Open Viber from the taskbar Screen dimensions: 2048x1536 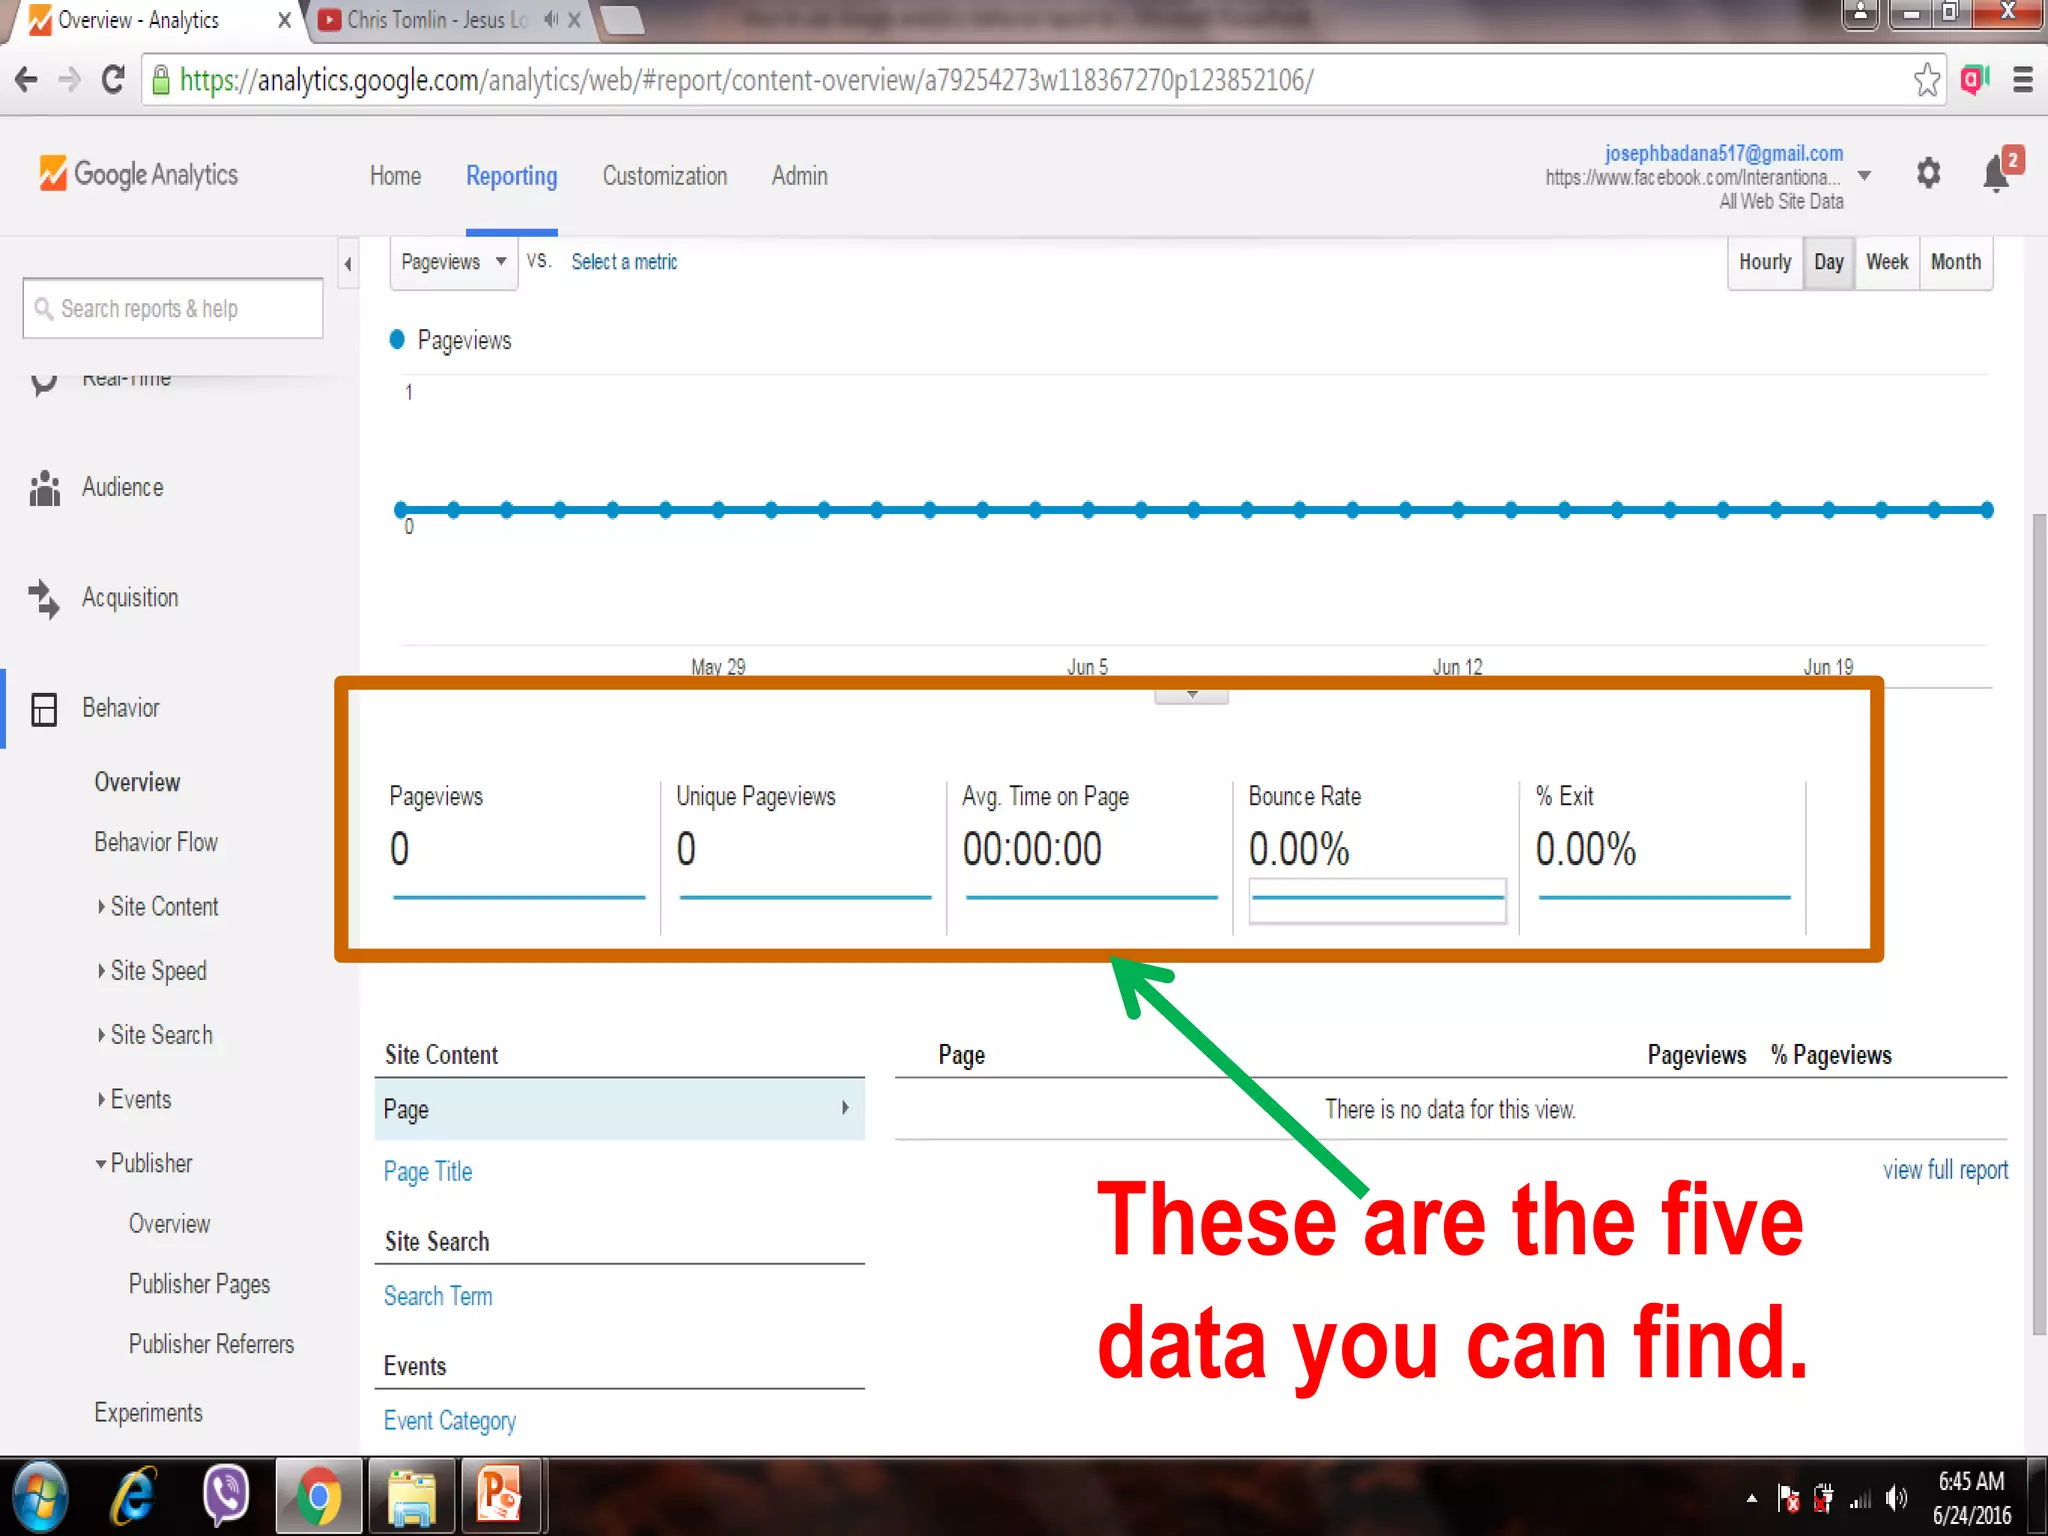(x=226, y=1497)
